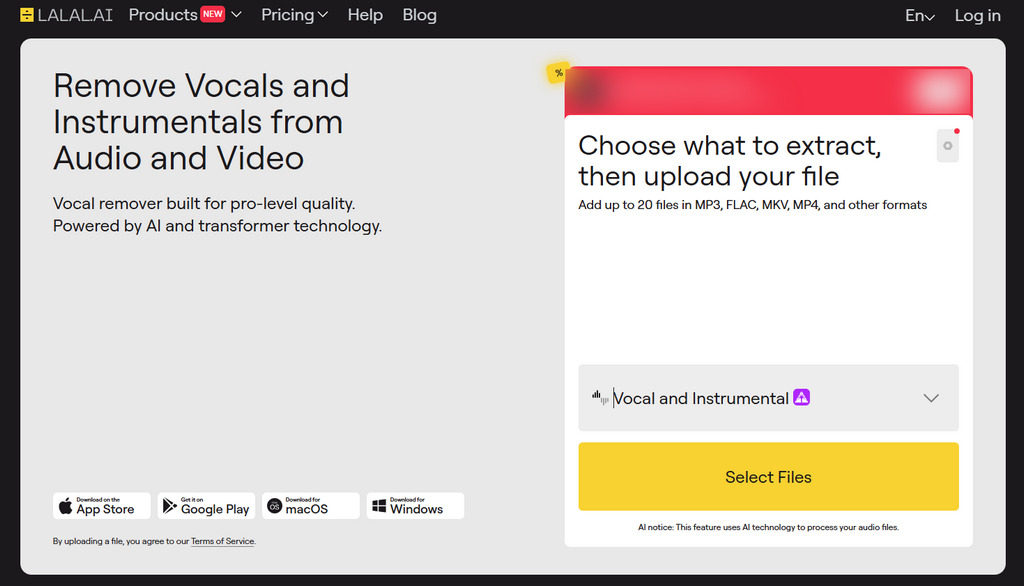Expand the Products menu chevron
This screenshot has height=586, width=1024.
point(236,15)
